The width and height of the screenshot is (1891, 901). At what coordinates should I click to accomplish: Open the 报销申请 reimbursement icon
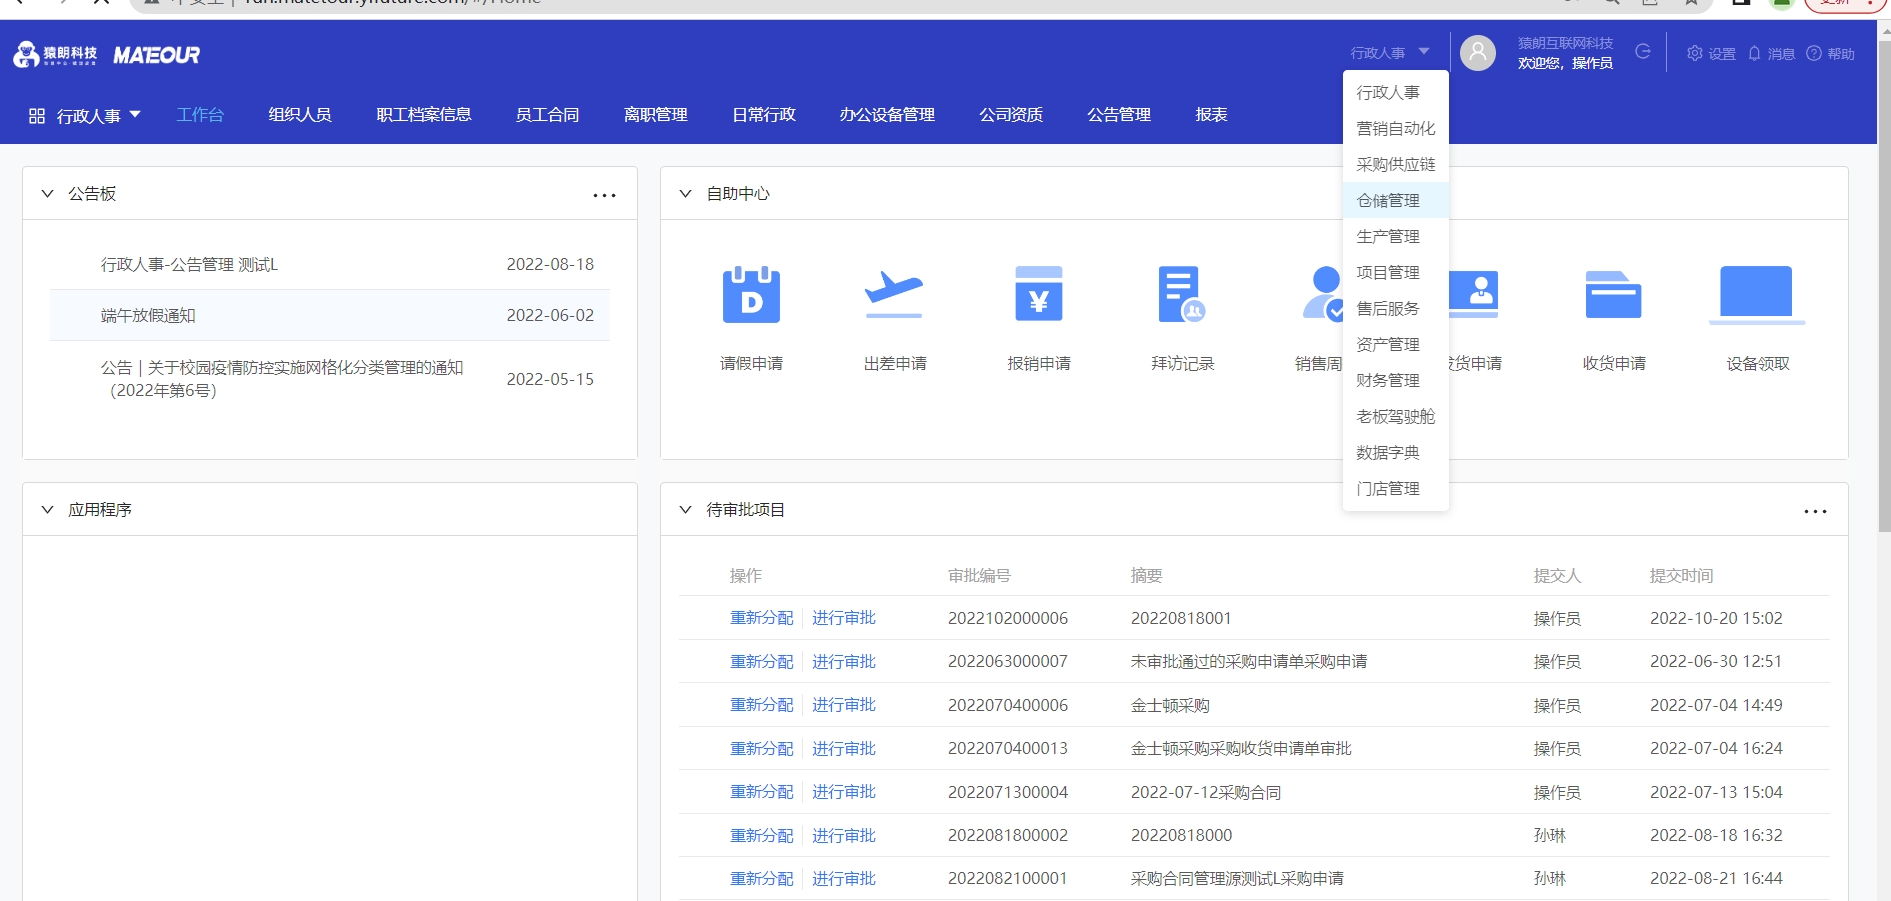click(x=1038, y=294)
